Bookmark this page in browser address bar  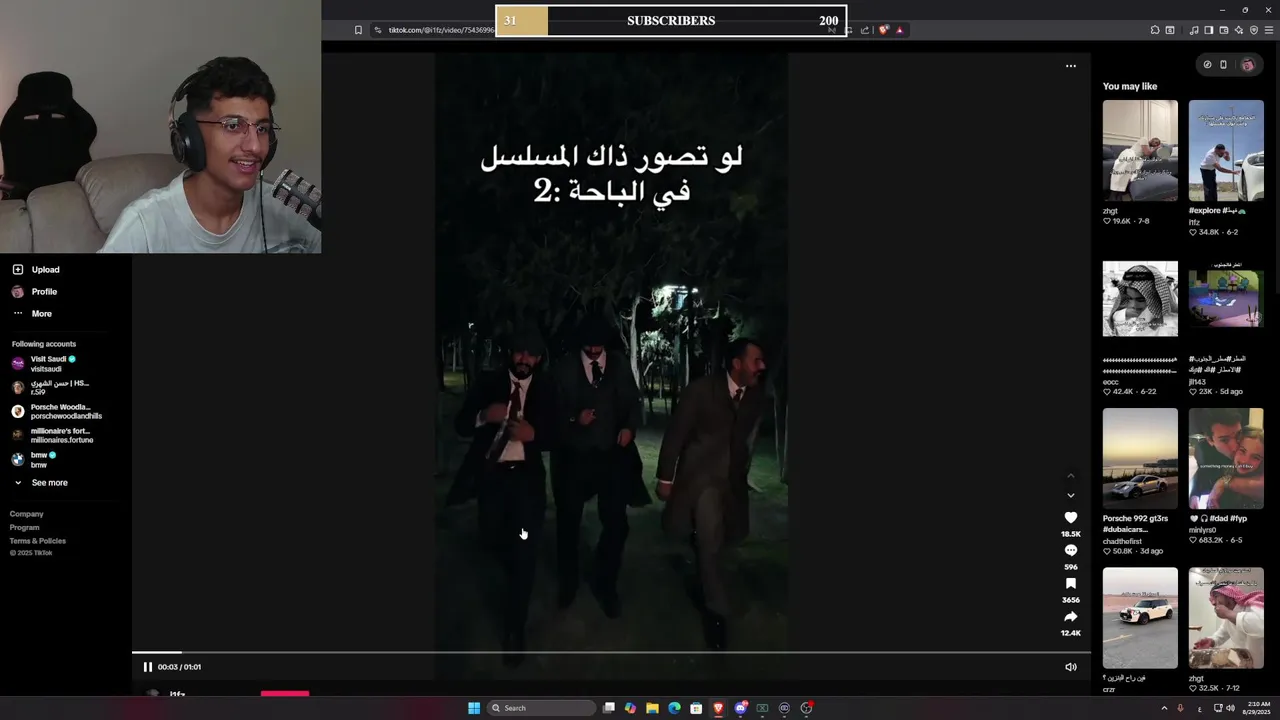click(x=358, y=30)
